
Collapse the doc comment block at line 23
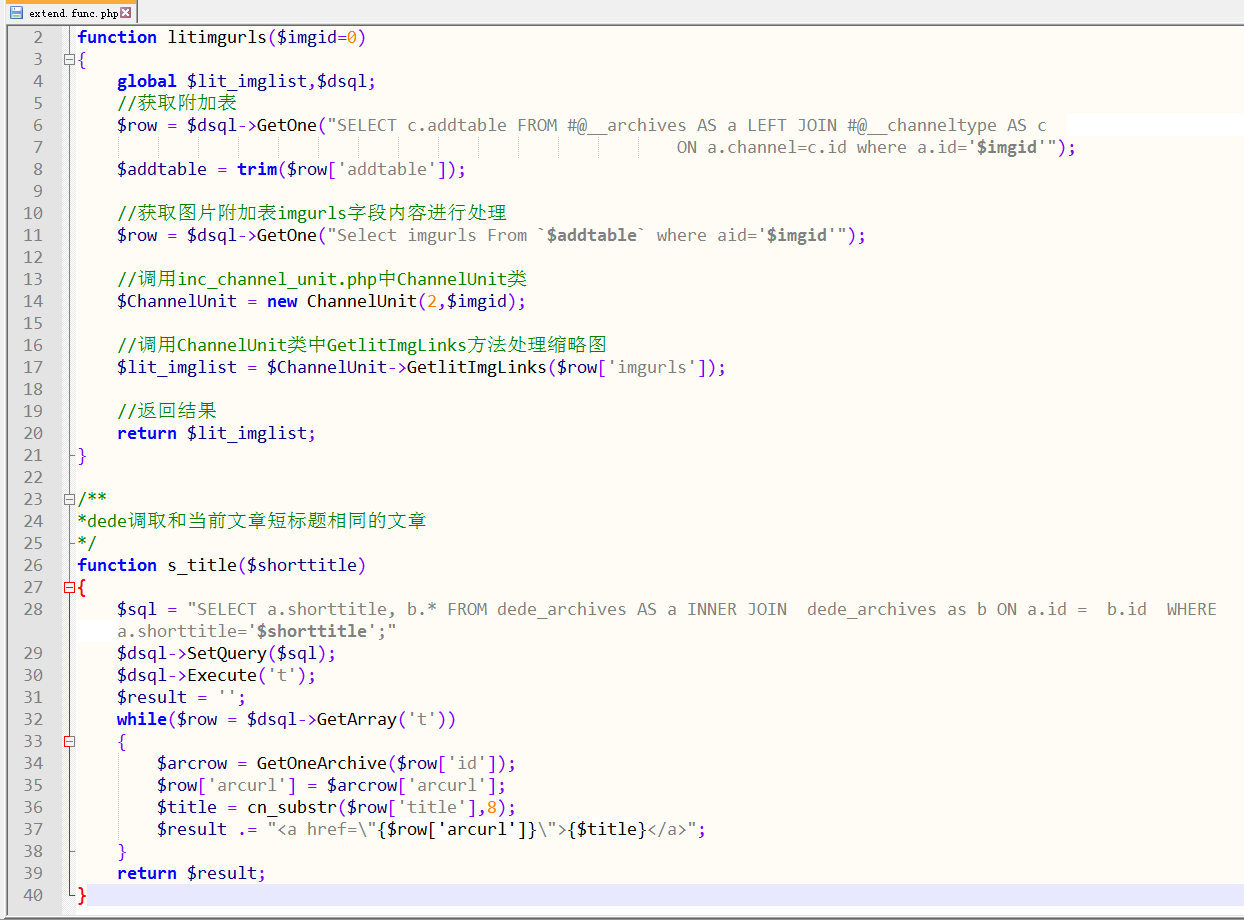click(x=69, y=499)
